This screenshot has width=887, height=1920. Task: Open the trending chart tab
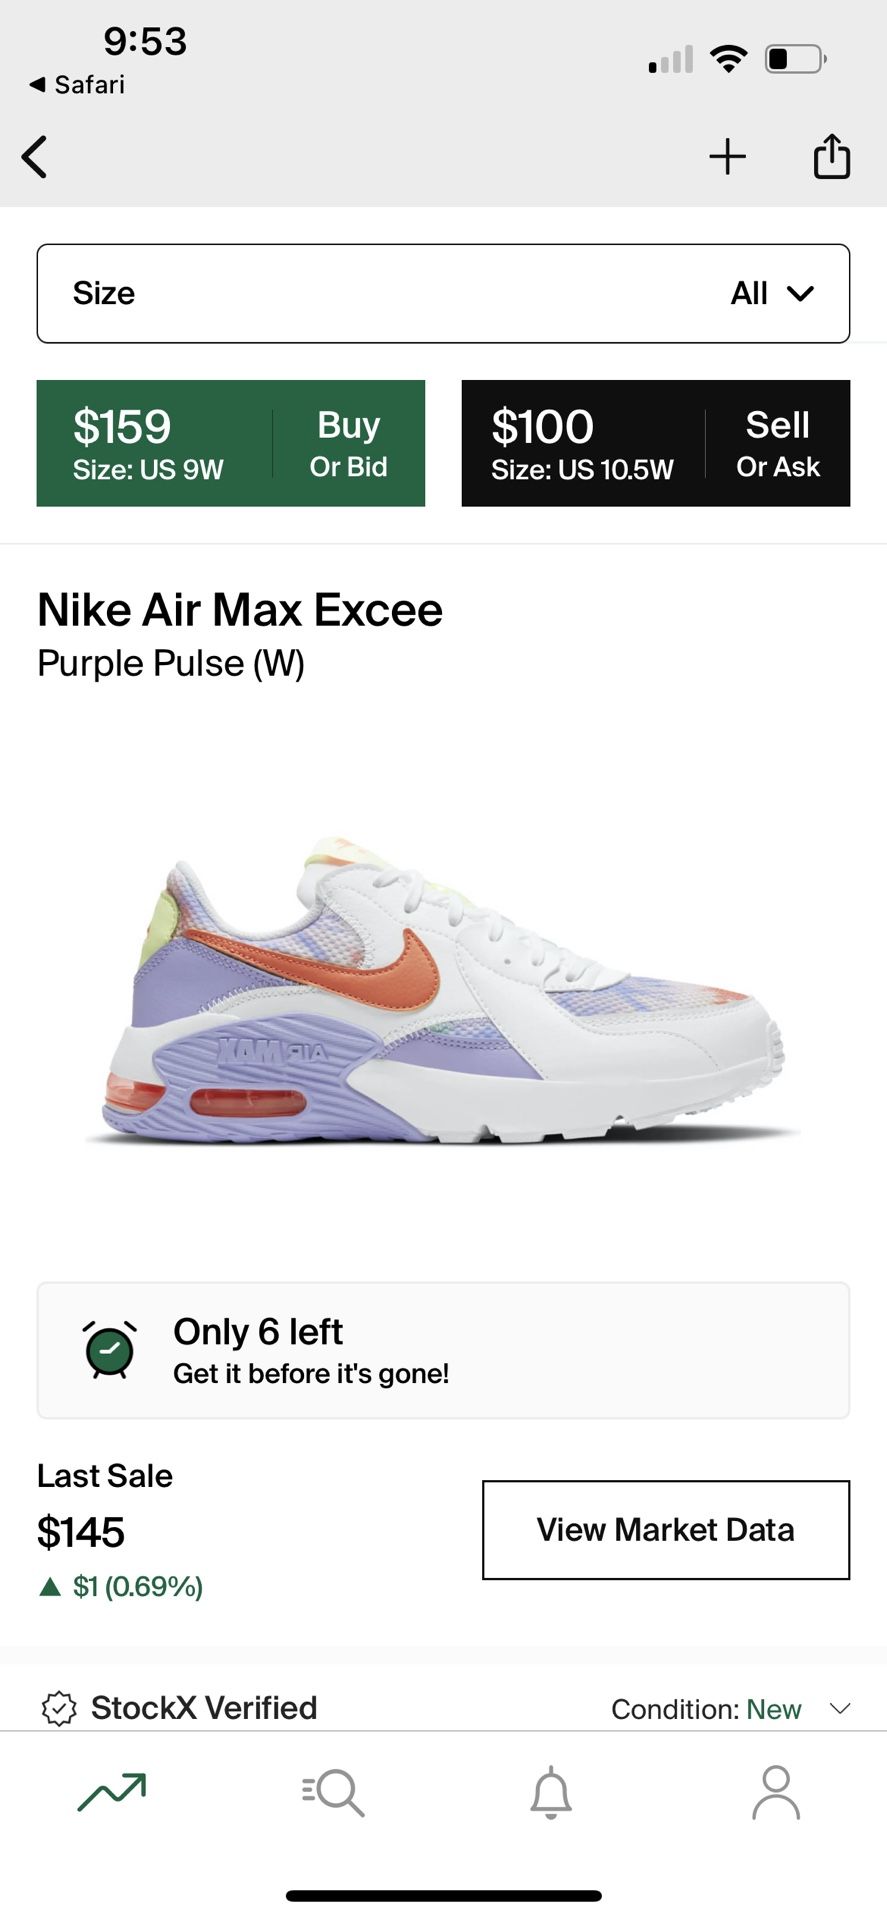[x=112, y=1792]
